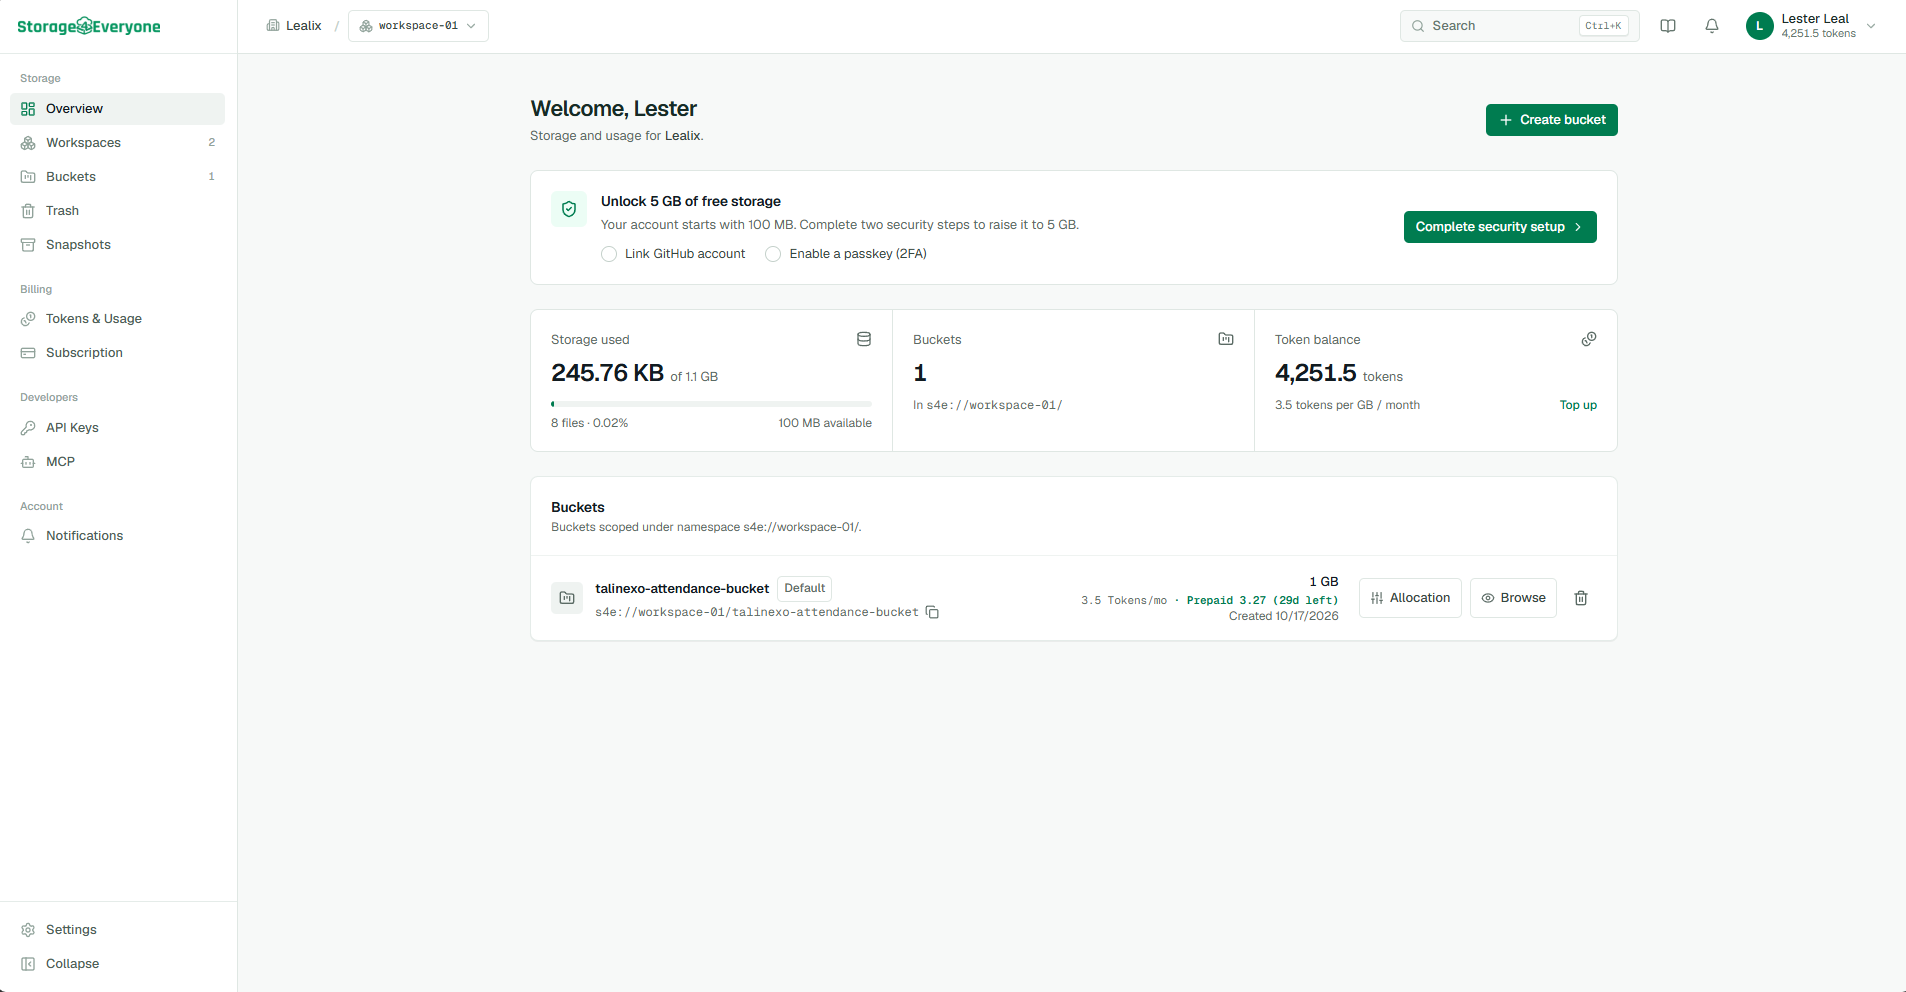Click the Create bucket button
Viewport: 1906px width, 992px height.
point(1551,120)
